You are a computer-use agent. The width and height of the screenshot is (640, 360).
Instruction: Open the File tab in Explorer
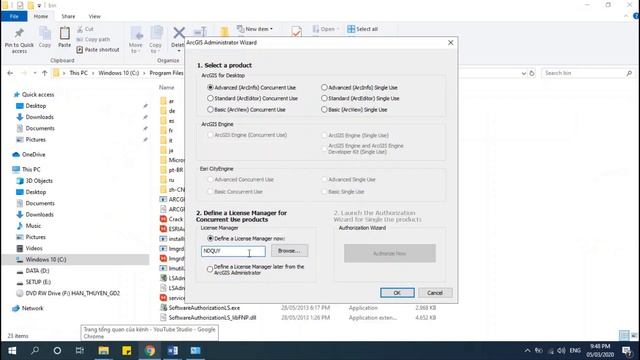click(x=14, y=16)
